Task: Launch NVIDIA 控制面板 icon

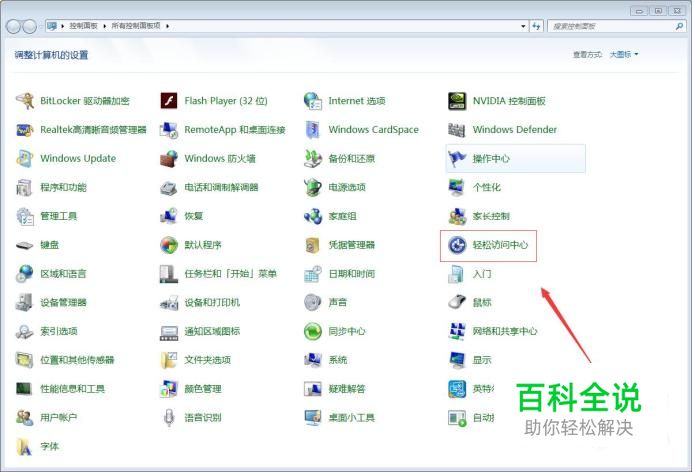Action: pos(457,101)
